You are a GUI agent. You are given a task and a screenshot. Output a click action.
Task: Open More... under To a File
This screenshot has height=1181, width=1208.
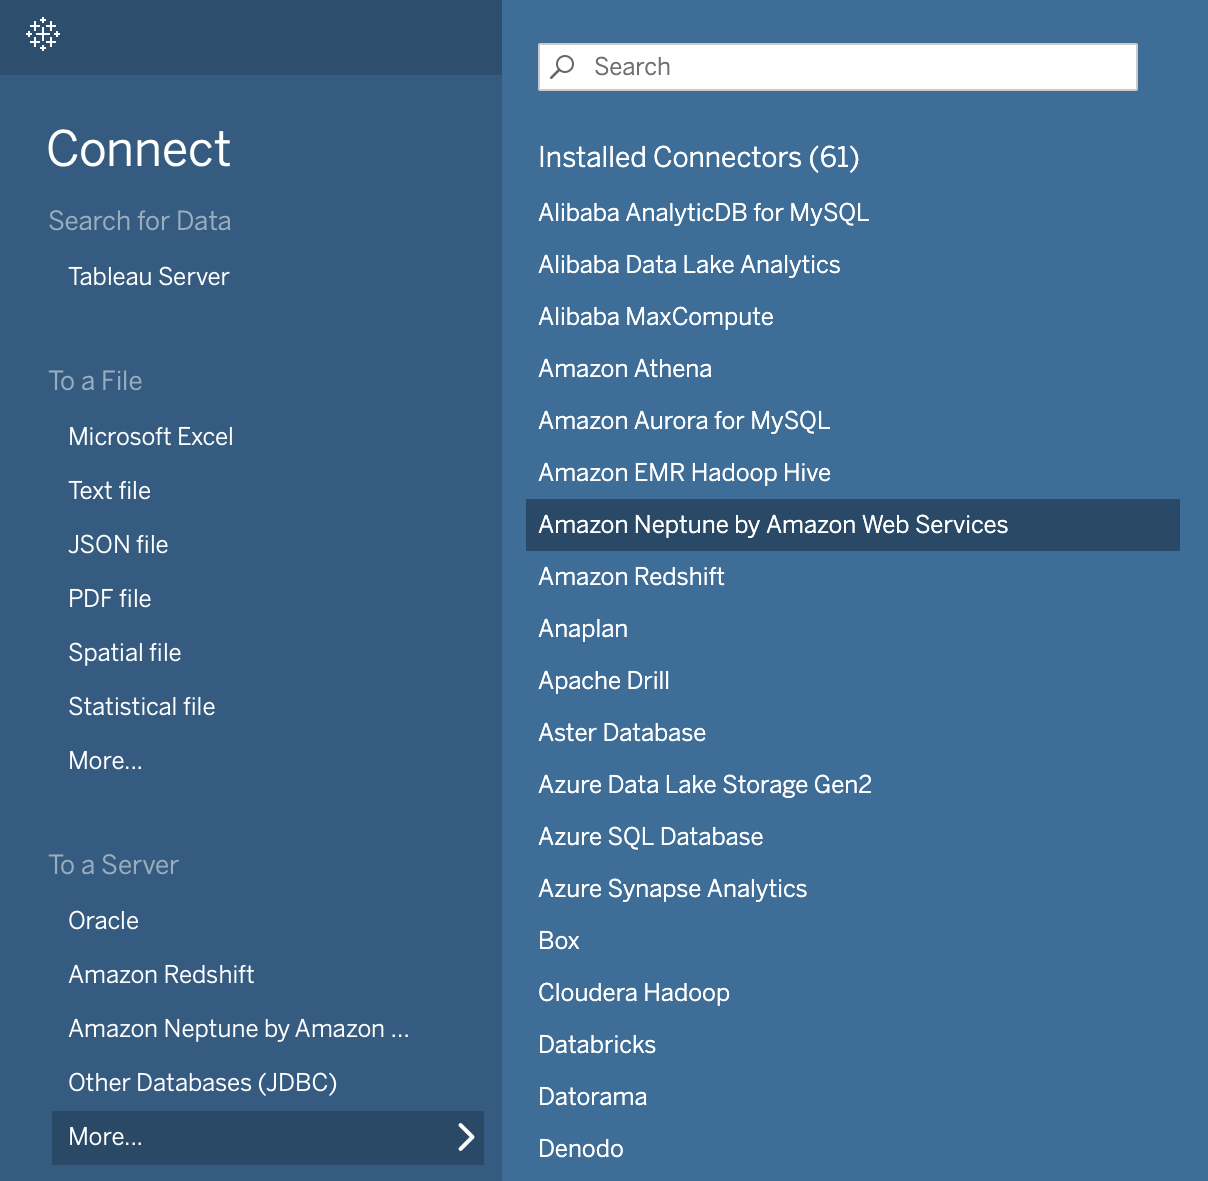pos(106,761)
